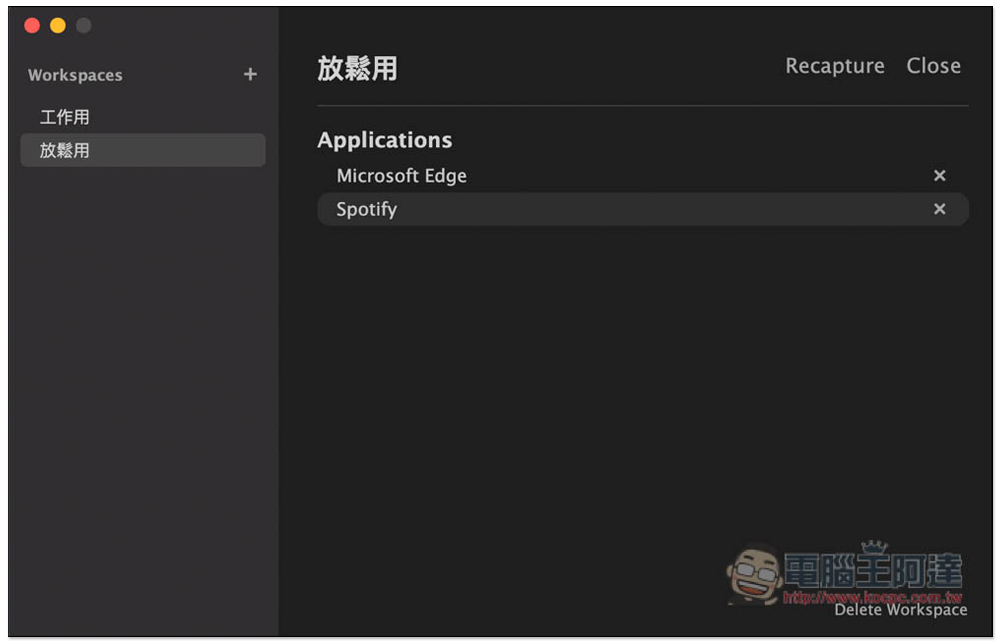Screen dimensions: 1000x644
Task: Click the Applications section heading
Action: tap(385, 140)
